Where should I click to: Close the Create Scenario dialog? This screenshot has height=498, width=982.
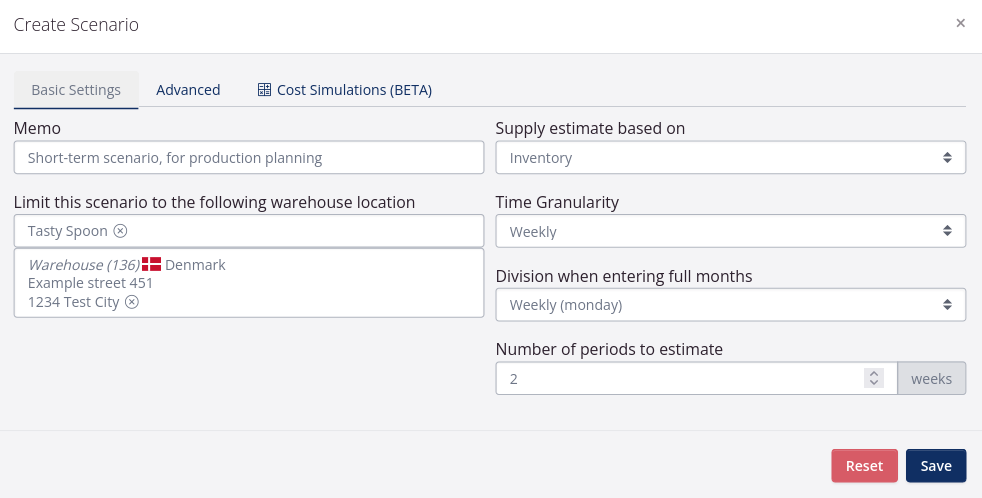tap(960, 23)
